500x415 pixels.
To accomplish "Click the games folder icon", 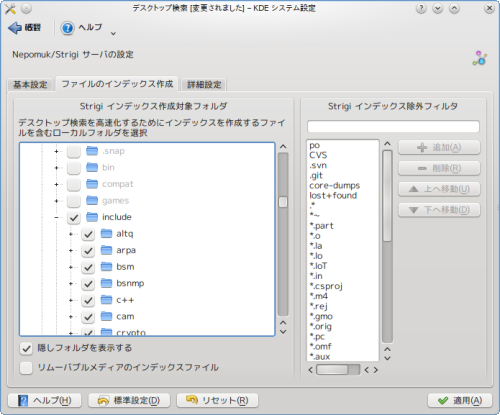I will tap(92, 201).
